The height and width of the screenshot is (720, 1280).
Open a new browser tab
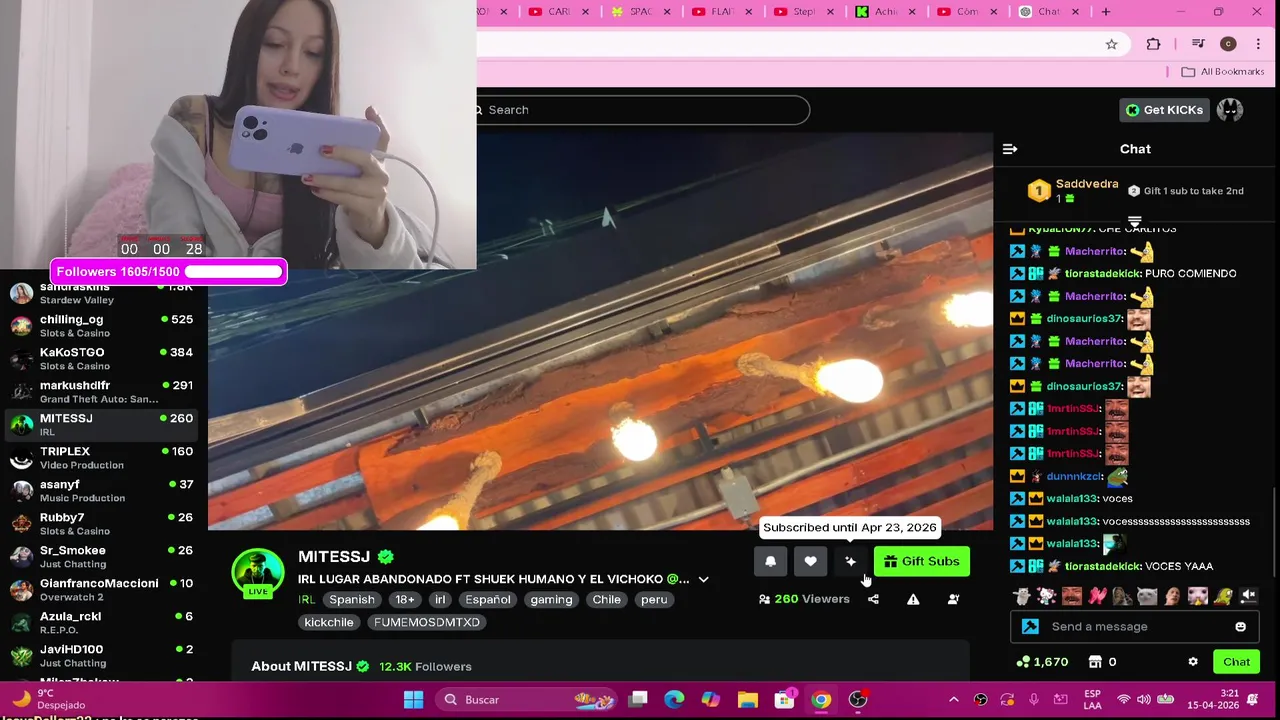tap(1106, 12)
